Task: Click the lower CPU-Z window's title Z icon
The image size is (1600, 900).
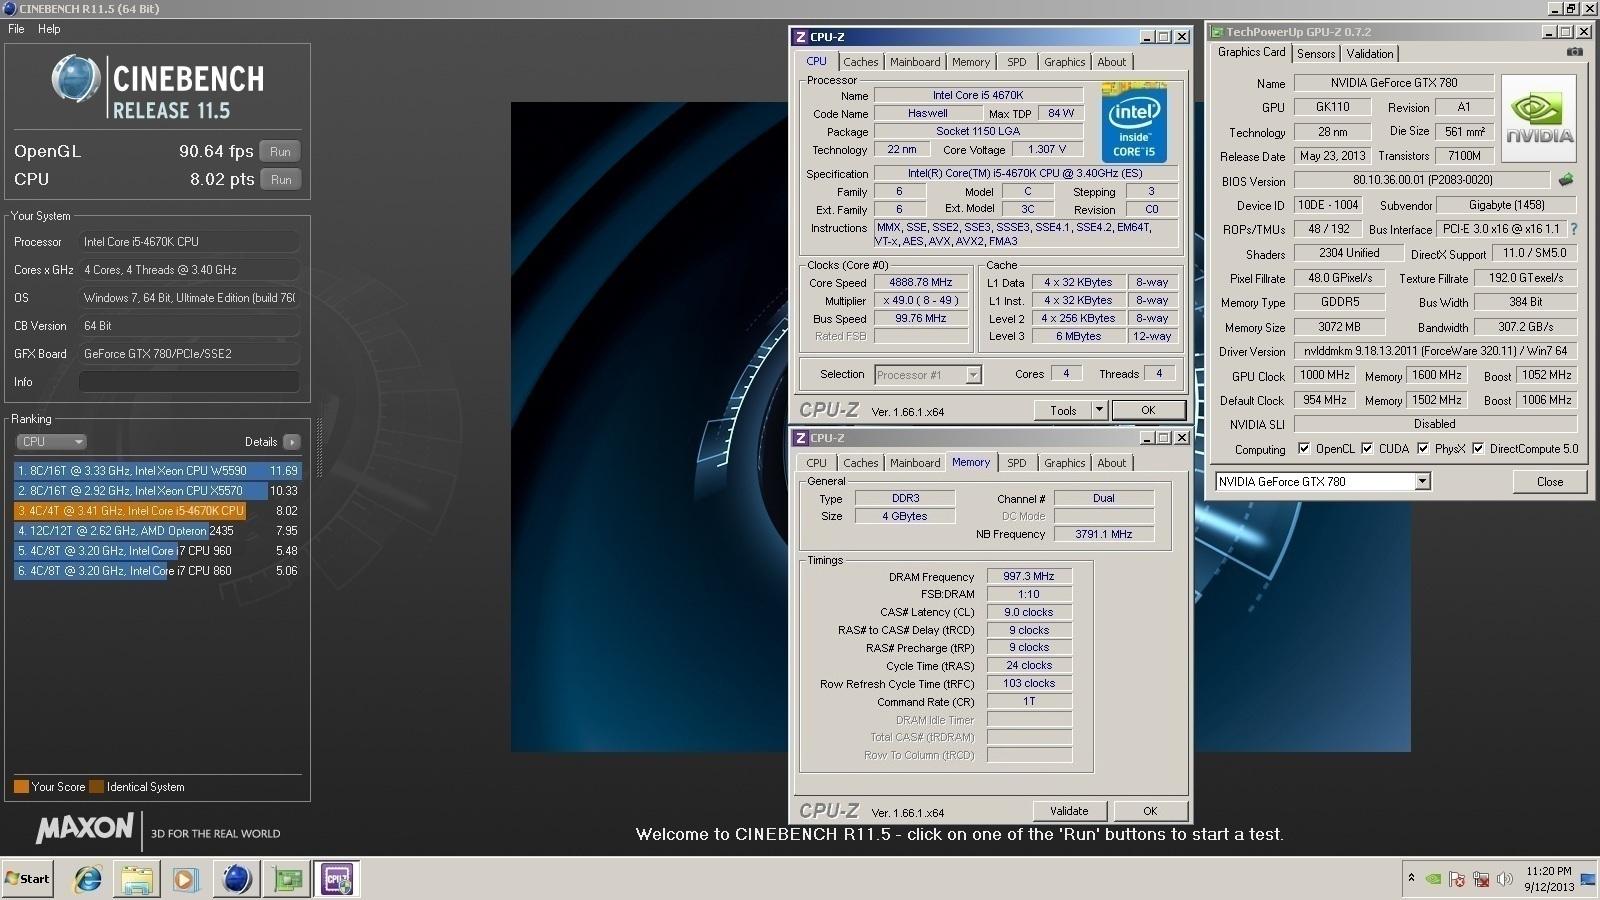Action: coord(800,438)
